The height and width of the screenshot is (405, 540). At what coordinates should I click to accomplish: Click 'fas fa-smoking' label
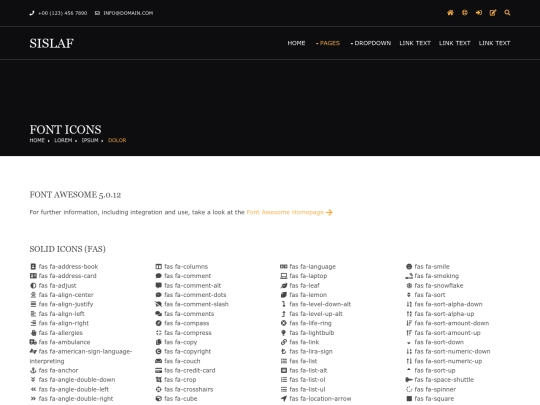437,276
